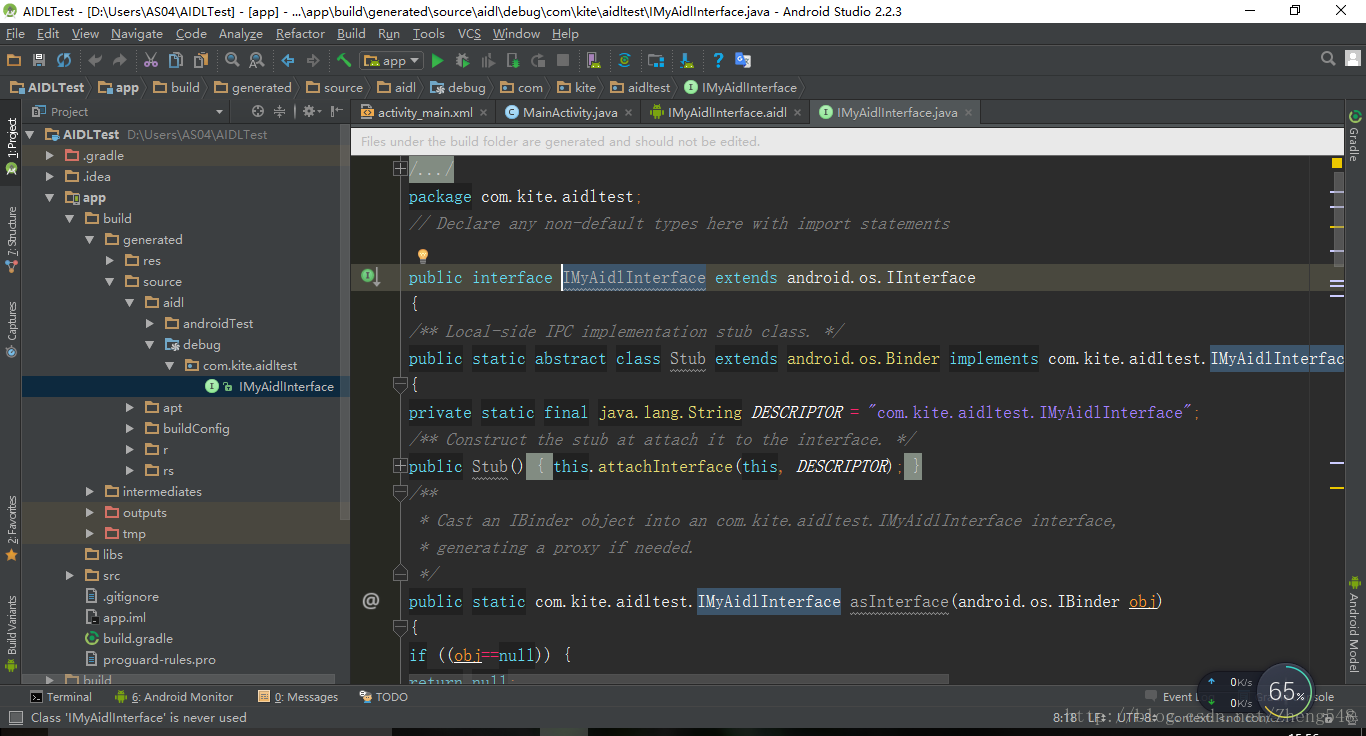1366x736 pixels.
Task: Run the app with the green play icon
Action: (x=437, y=61)
